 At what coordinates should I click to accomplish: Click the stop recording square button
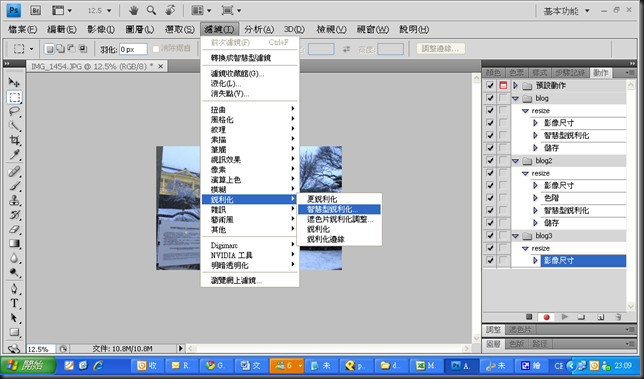pyautogui.click(x=529, y=317)
